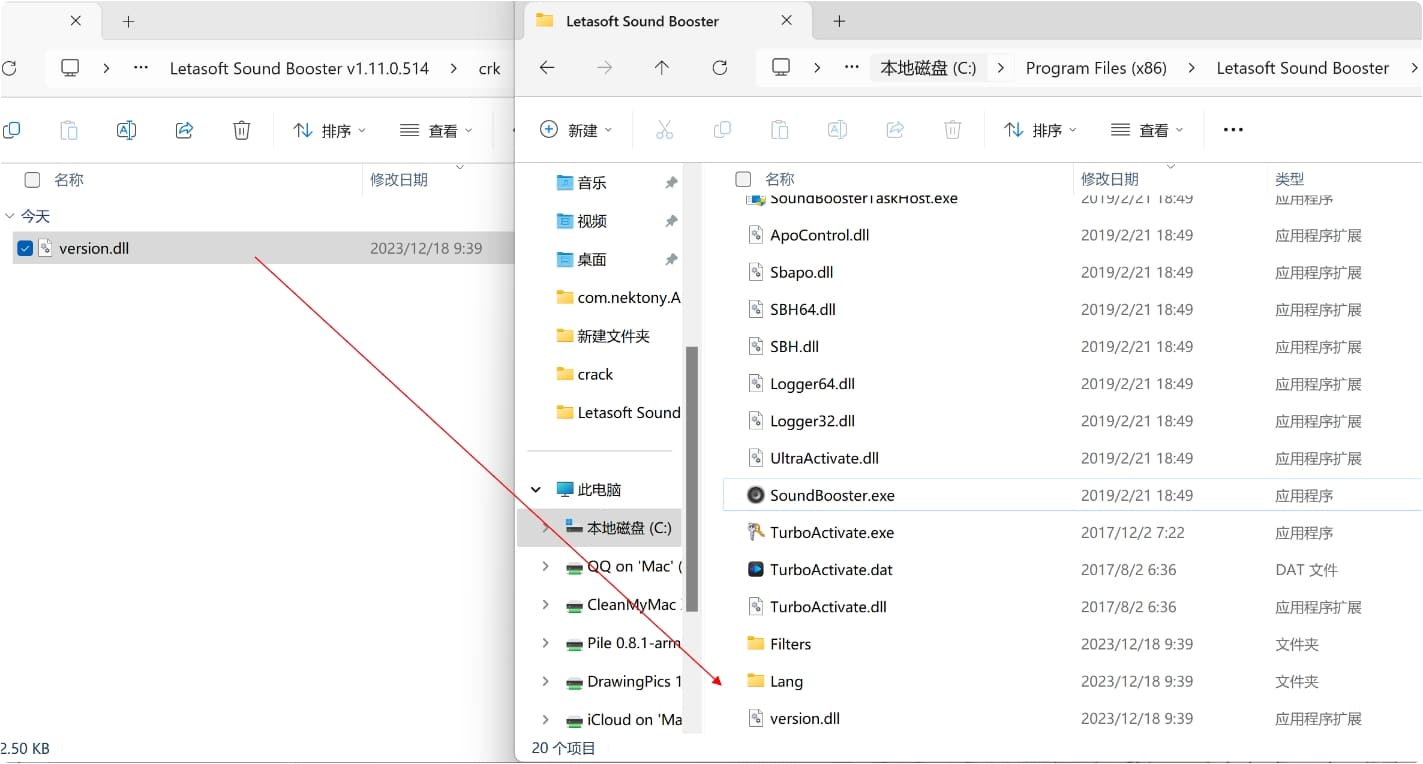Image resolution: width=1423 pixels, height=764 pixels.
Task: Click rename icon in the left crk window
Action: click(x=126, y=130)
